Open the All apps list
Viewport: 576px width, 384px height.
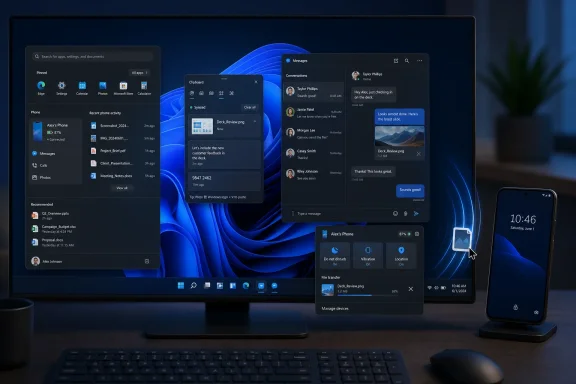pos(140,73)
